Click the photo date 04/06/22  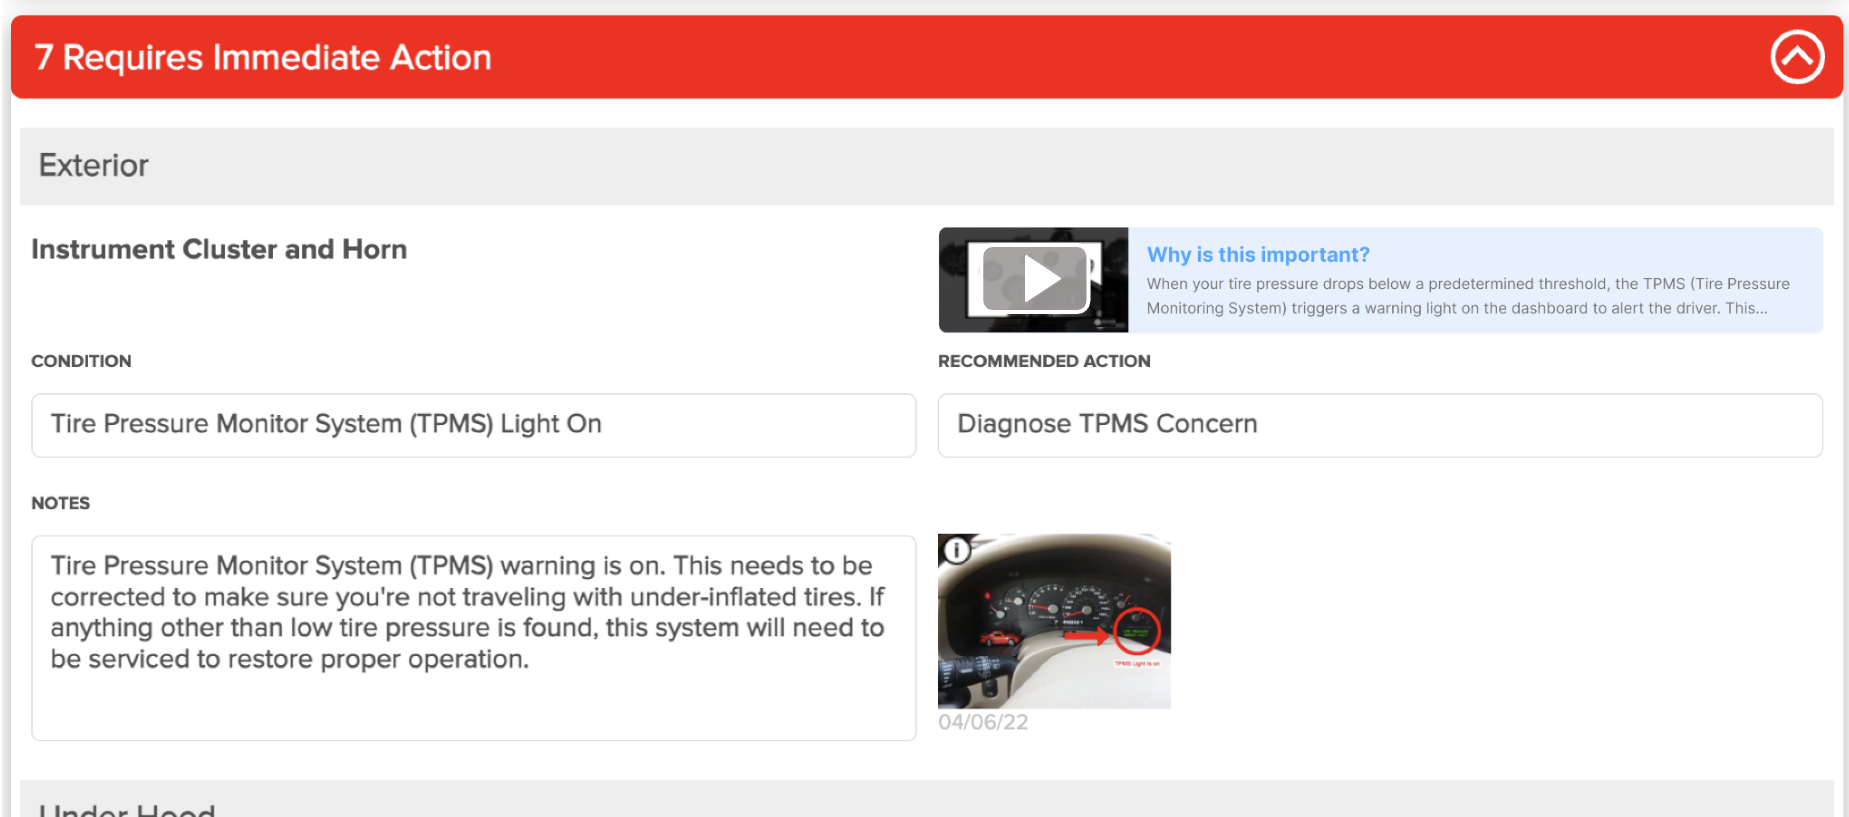coord(983,722)
